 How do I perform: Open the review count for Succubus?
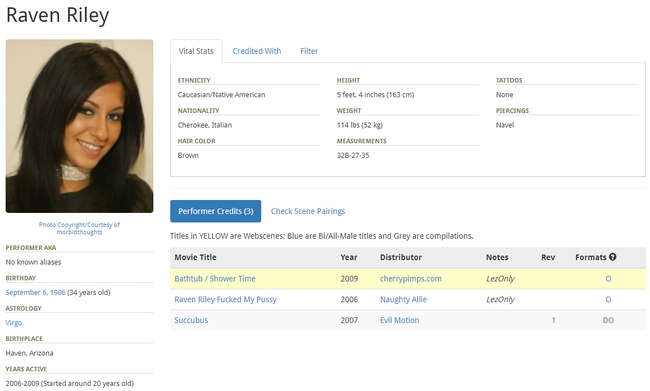tap(553, 320)
